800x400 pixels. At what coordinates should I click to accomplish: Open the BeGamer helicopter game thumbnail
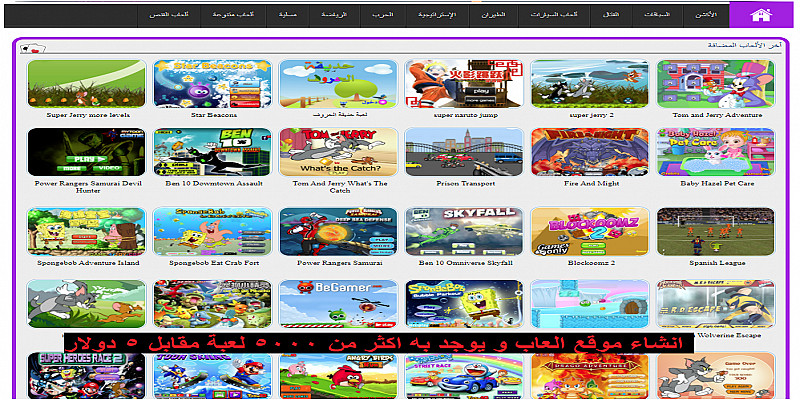(338, 304)
